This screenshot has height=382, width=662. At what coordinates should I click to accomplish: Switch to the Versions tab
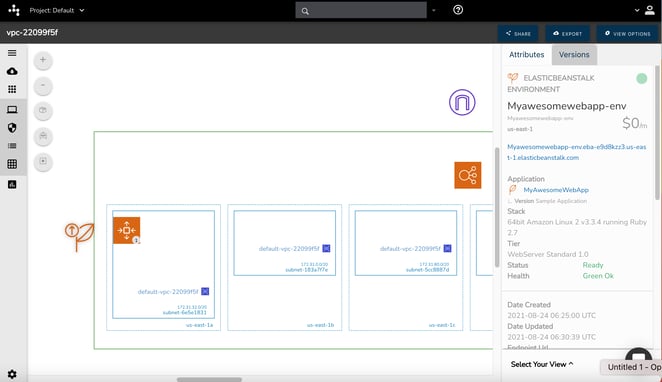[x=574, y=55]
